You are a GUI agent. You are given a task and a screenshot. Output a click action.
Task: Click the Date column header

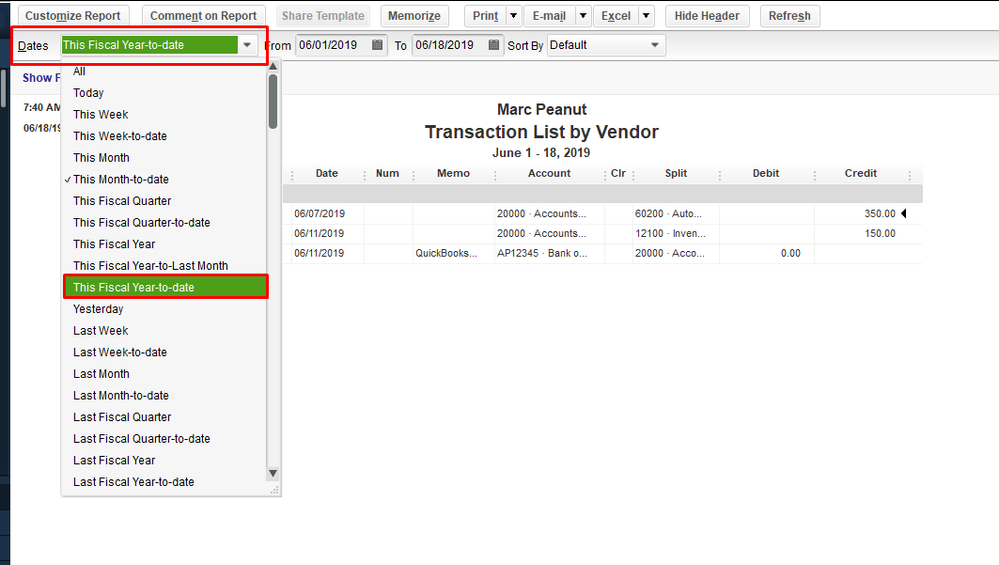point(327,173)
